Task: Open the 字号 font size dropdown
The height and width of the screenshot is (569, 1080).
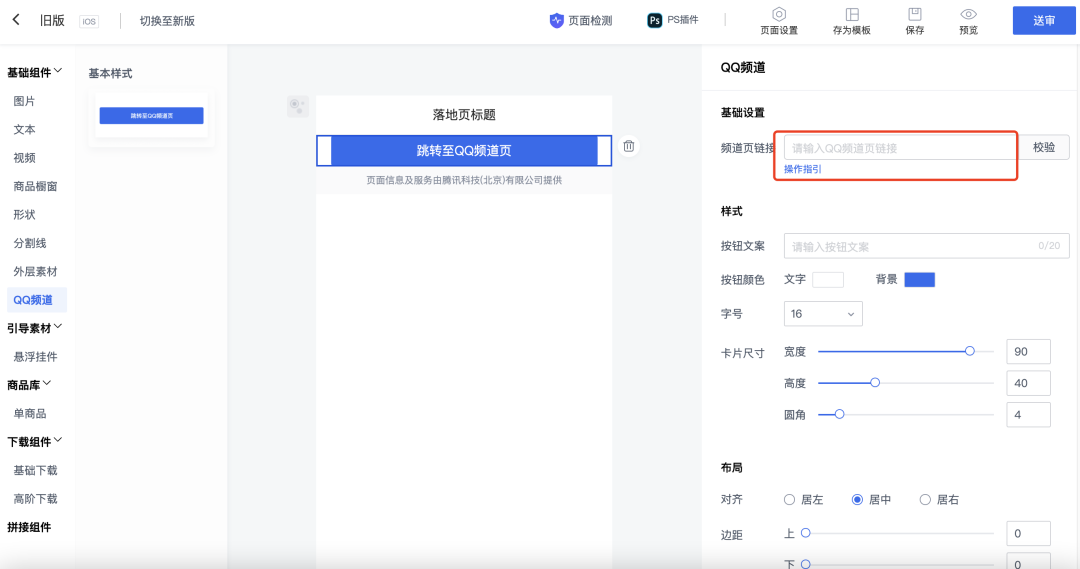Action: point(823,314)
